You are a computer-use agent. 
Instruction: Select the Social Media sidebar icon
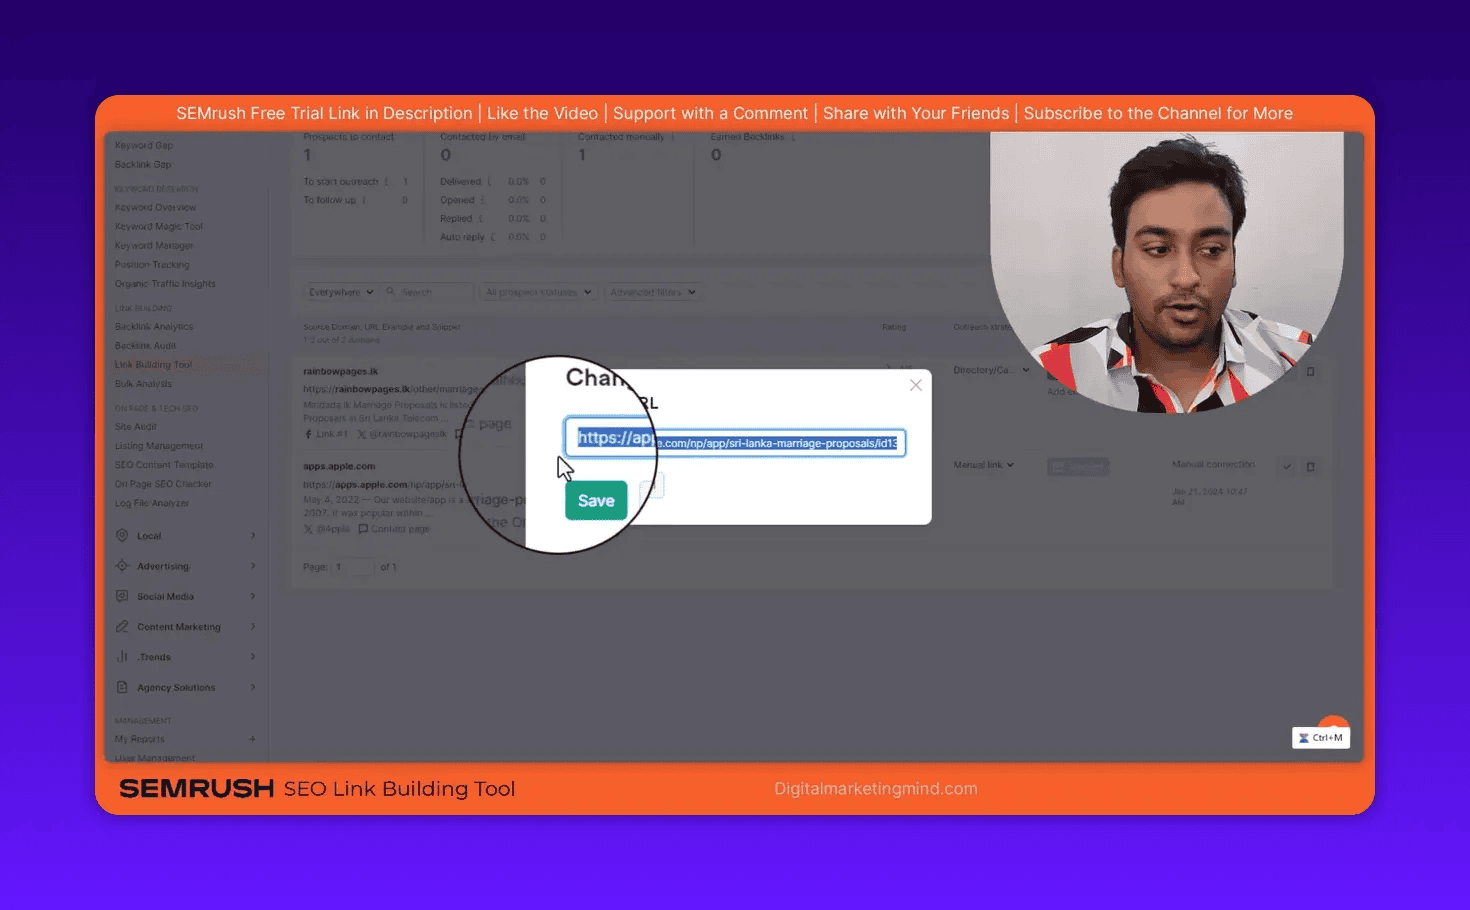point(122,596)
